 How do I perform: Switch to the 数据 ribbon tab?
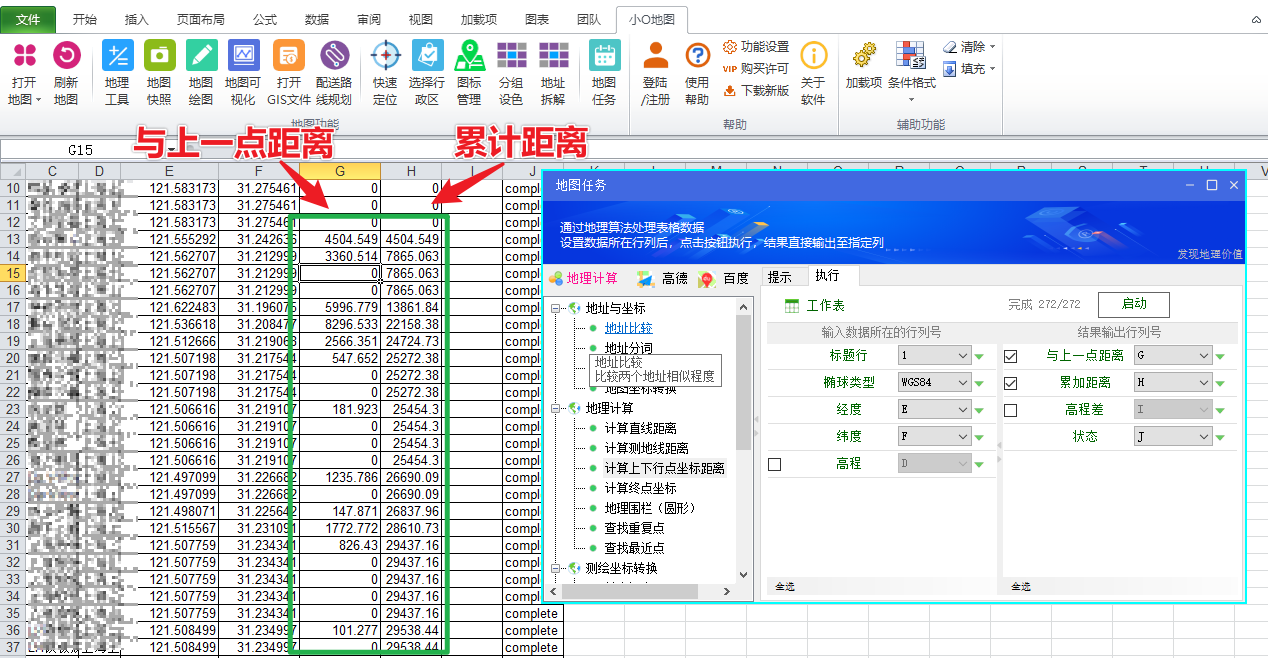(x=316, y=19)
